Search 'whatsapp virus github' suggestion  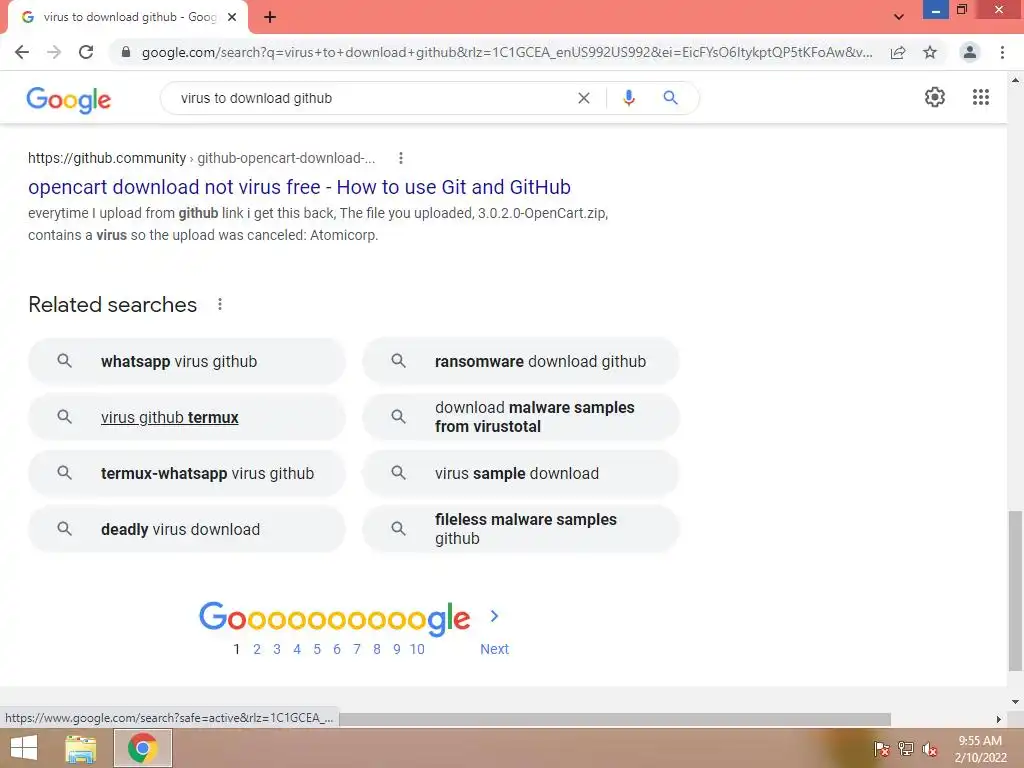pos(187,361)
